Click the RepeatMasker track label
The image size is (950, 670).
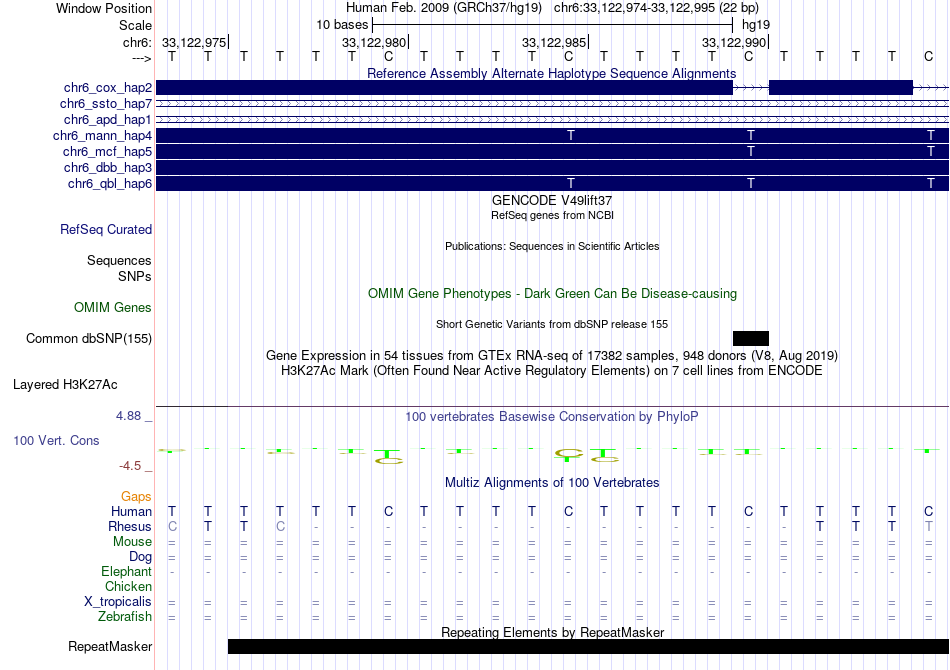click(110, 646)
